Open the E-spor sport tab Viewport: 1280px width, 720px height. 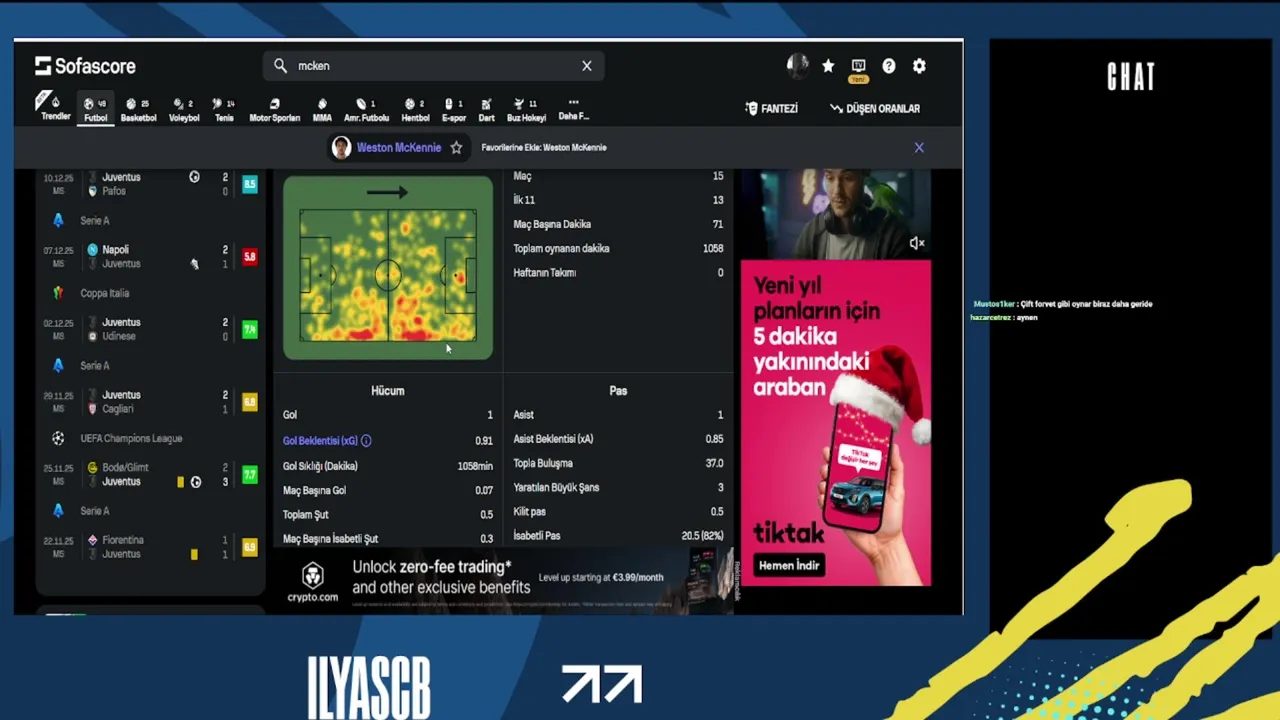tap(454, 109)
